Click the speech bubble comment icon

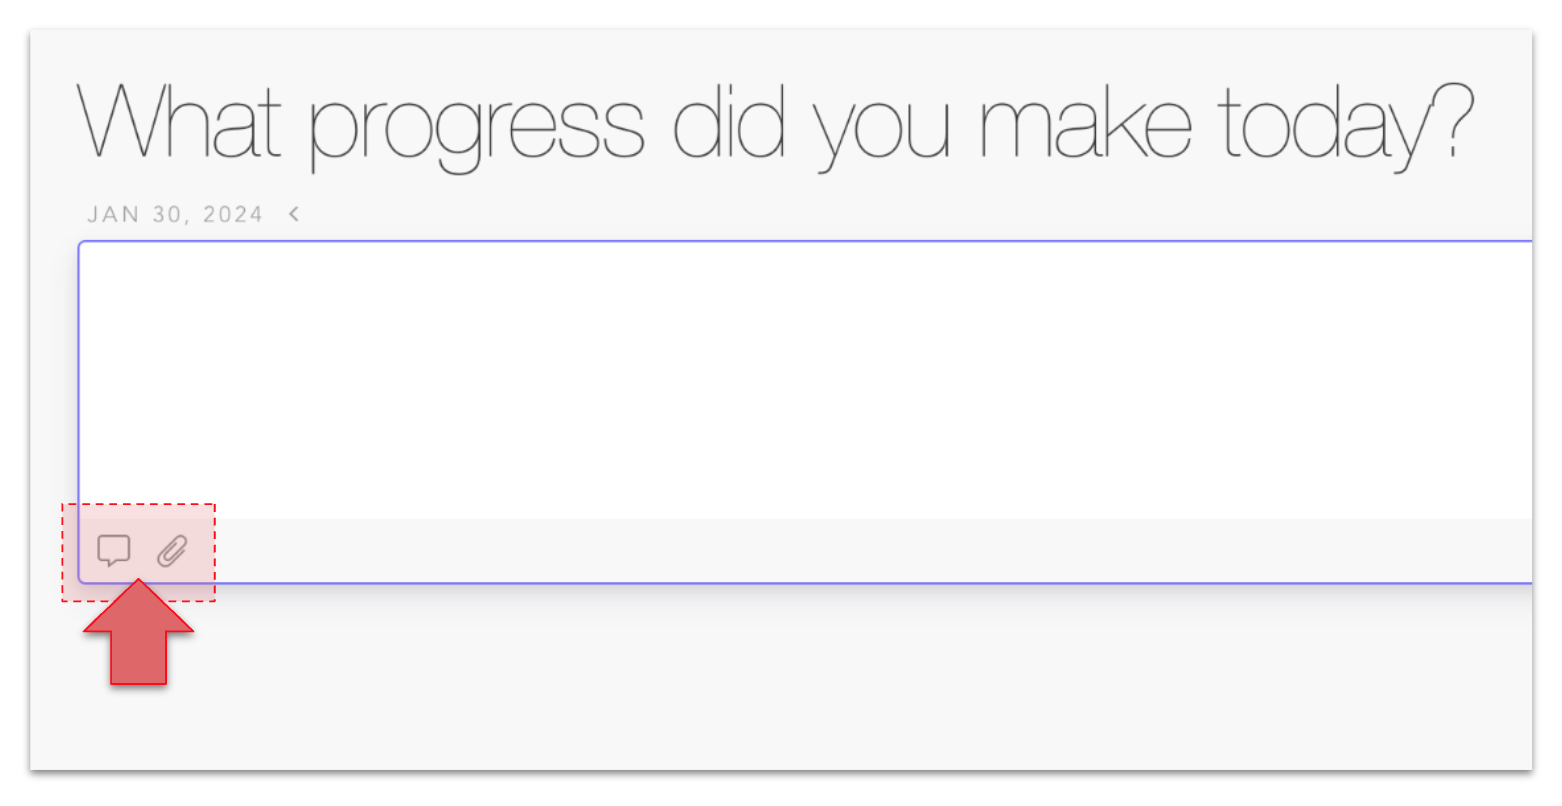(114, 550)
